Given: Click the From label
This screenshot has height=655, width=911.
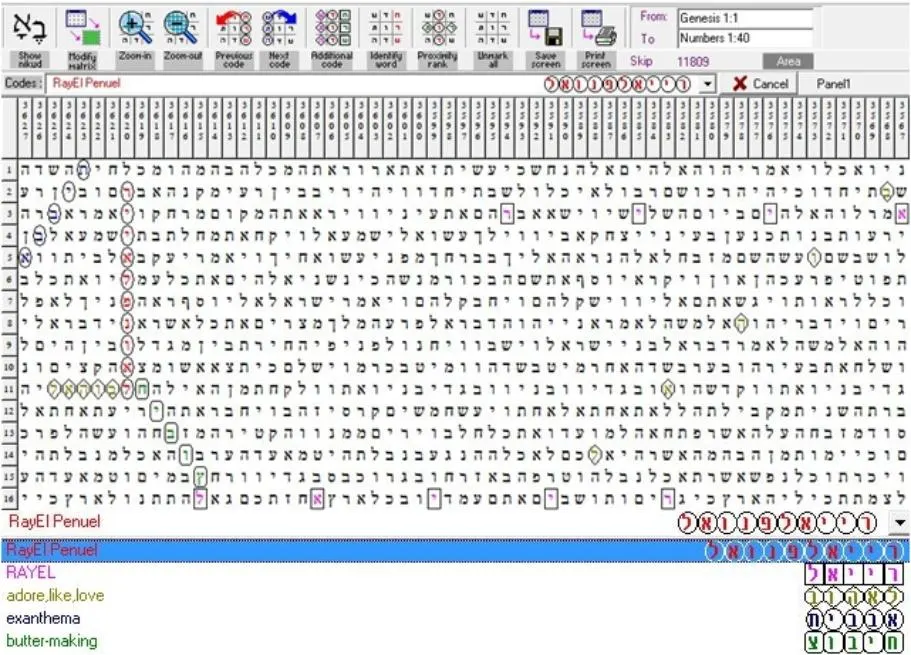Looking at the screenshot, I should click(654, 17).
